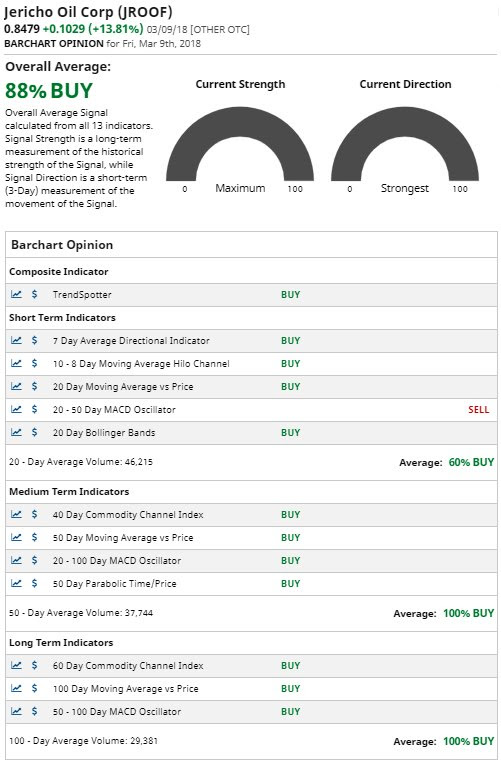This screenshot has width=501, height=764.
Task: Click the 100% BUY long term average
Action: (x=468, y=742)
